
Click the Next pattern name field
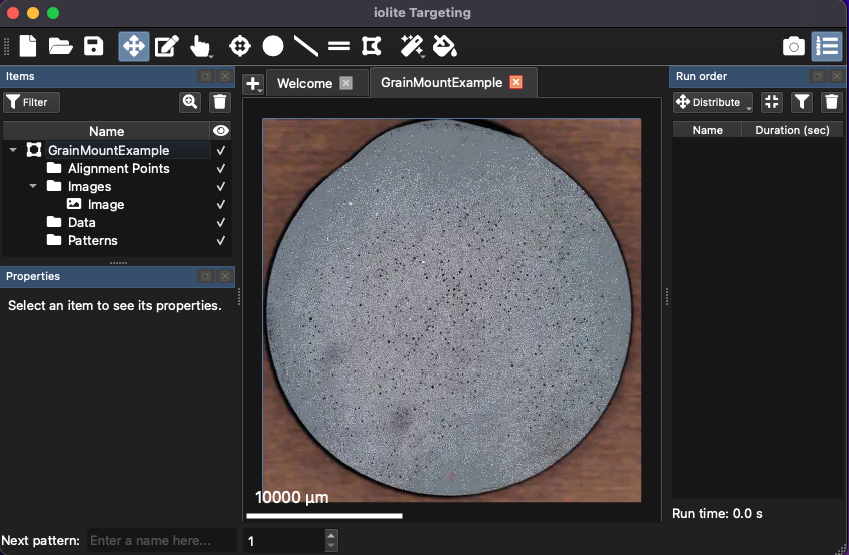(x=161, y=540)
